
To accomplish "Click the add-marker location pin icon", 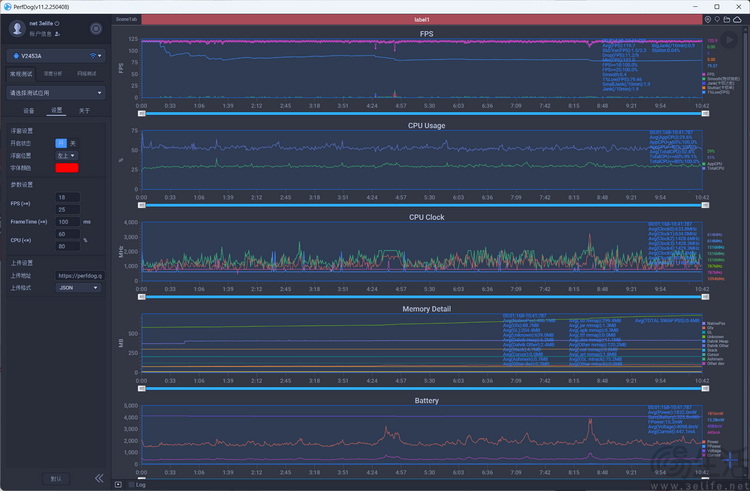I will [708, 20].
